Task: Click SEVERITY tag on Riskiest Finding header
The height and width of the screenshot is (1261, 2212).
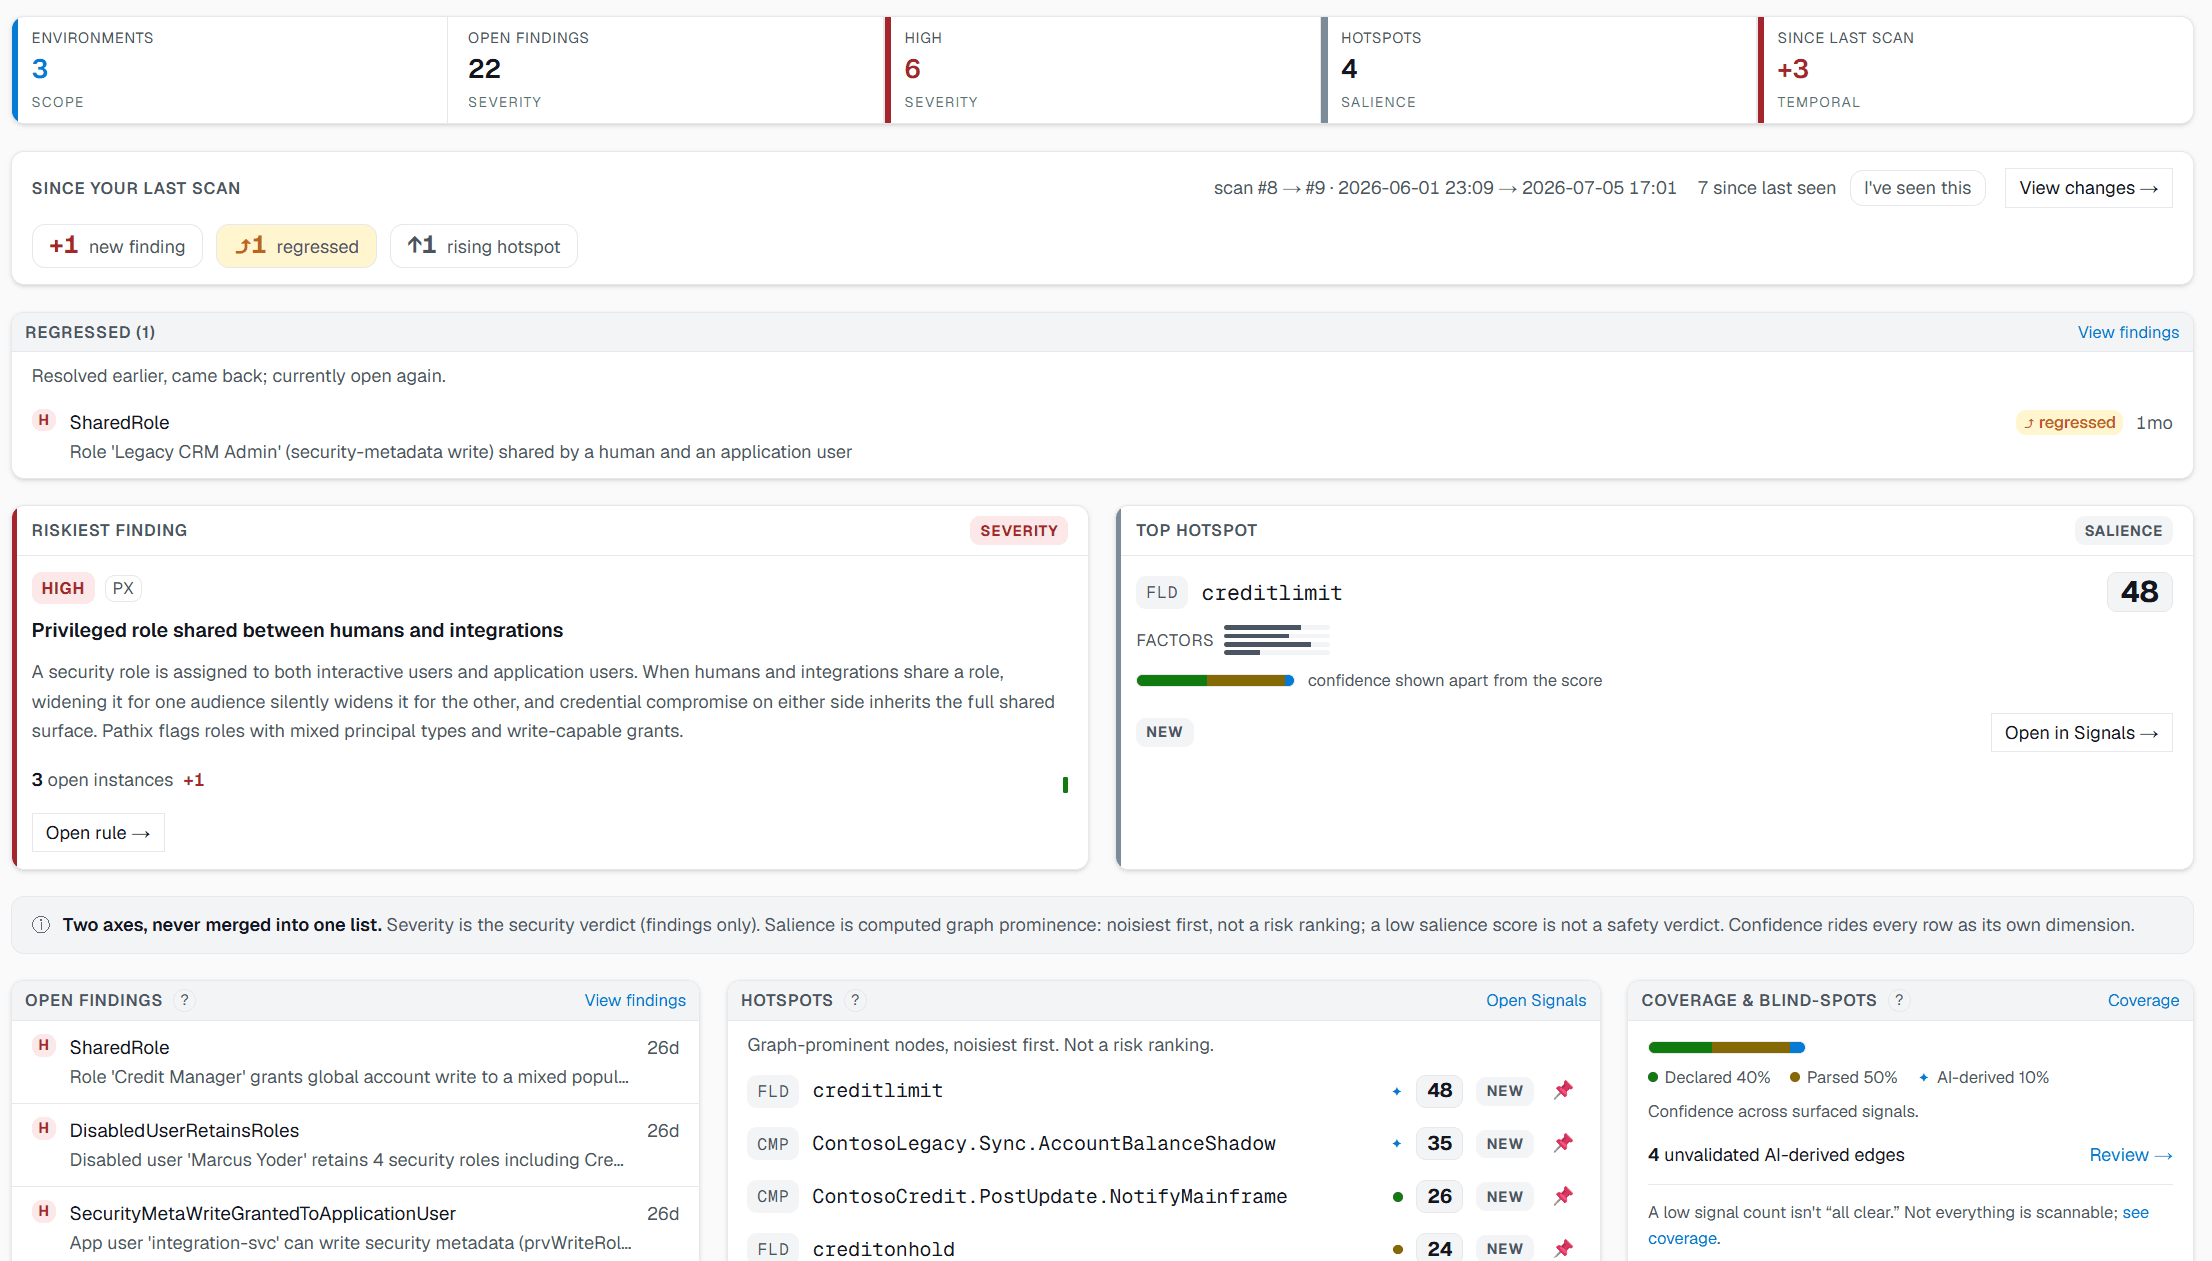Action: [1018, 531]
